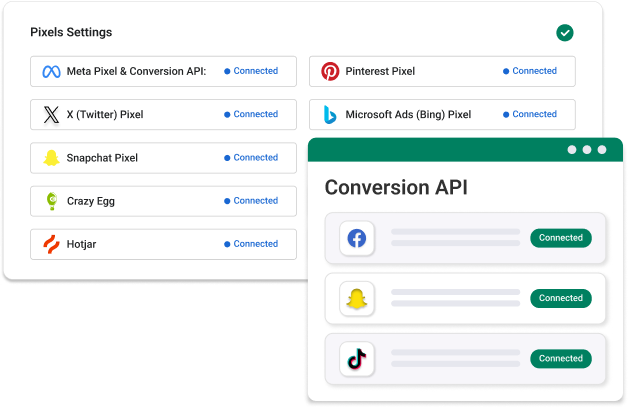This screenshot has width=629, height=408.
Task: Click the first white dot in green title bar
Action: pyautogui.click(x=572, y=150)
